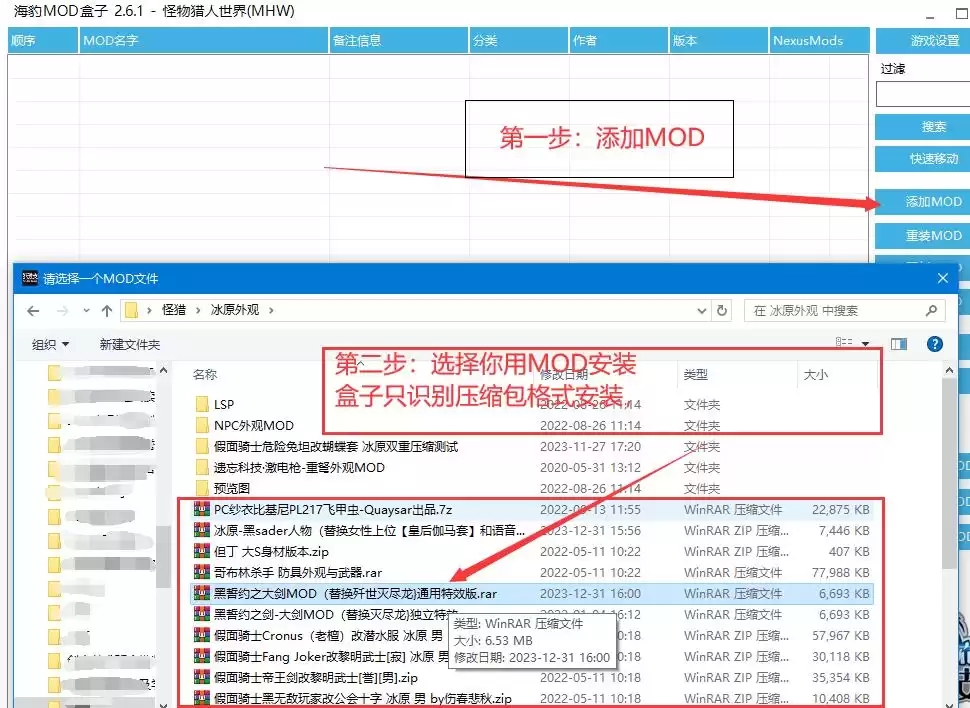The height and width of the screenshot is (708, 970).
Task: Select 假面骑士黑无敌玩家改公会十字 zip icon
Action: click(202, 699)
